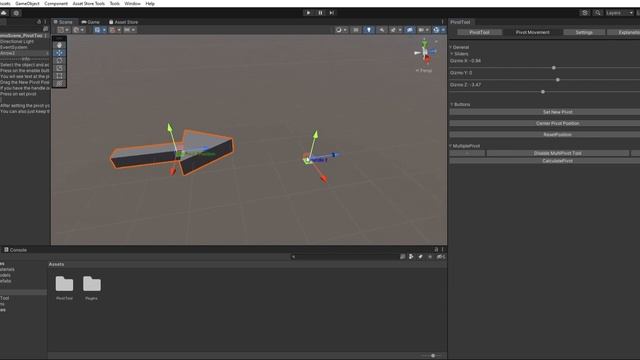
Task: Open the Undo History icon in the top toolbar
Action: tap(585, 13)
